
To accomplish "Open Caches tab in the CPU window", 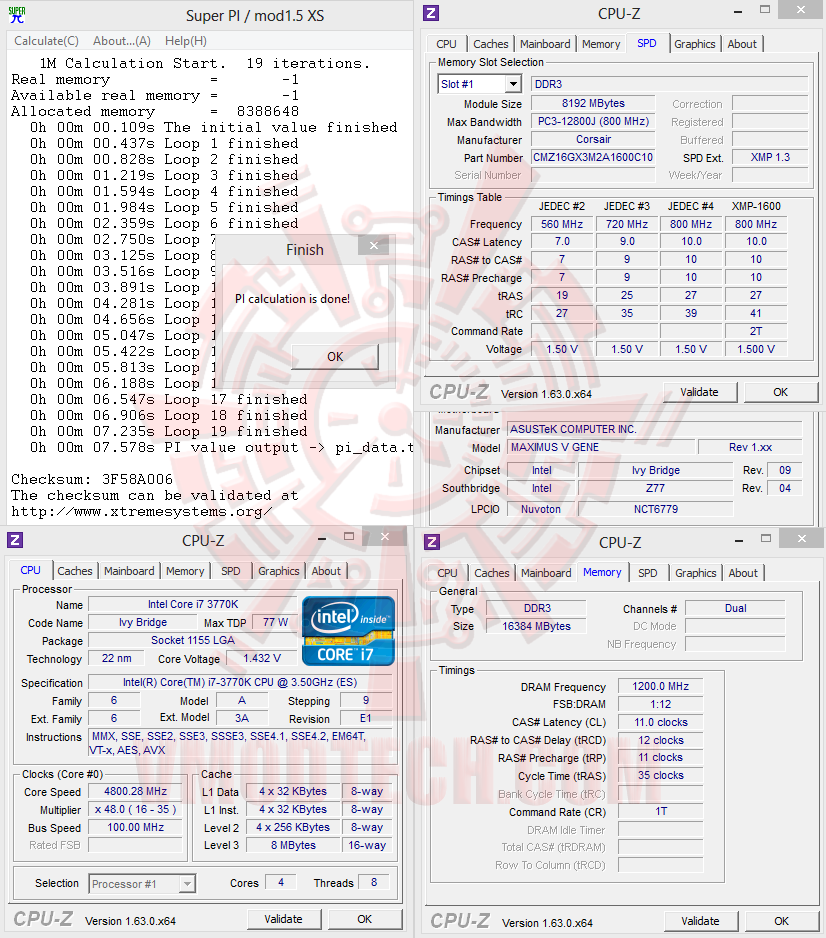I will tap(75, 571).
